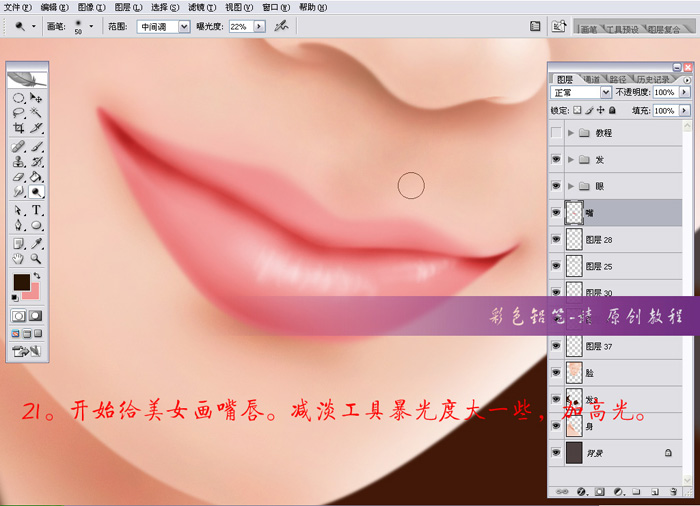Click the airbrush icon in options bar
Screen dimensions: 700x506
281,26
